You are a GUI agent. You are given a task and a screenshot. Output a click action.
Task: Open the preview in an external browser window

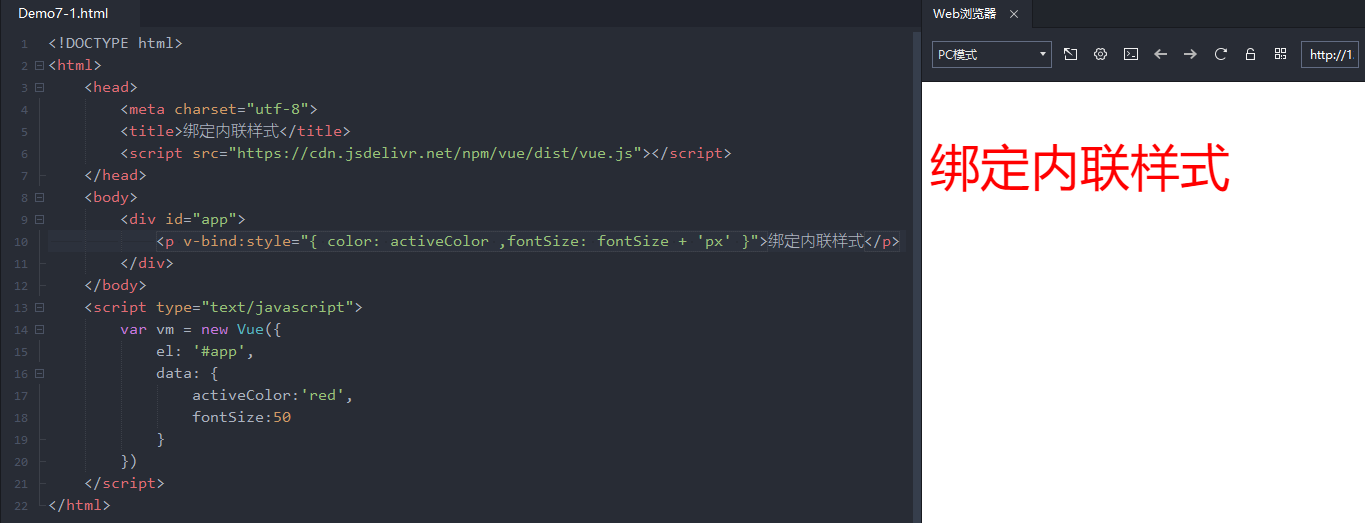click(1070, 54)
